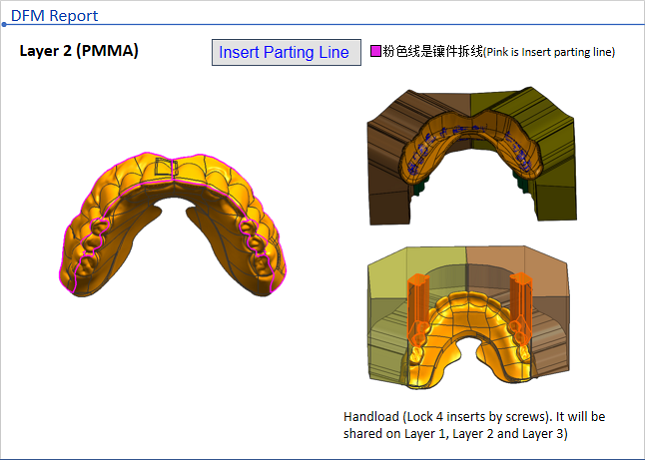Screen dimensions: 645x460
Task: Select the Layer 2 (PMMA) heading
Action: (79, 50)
